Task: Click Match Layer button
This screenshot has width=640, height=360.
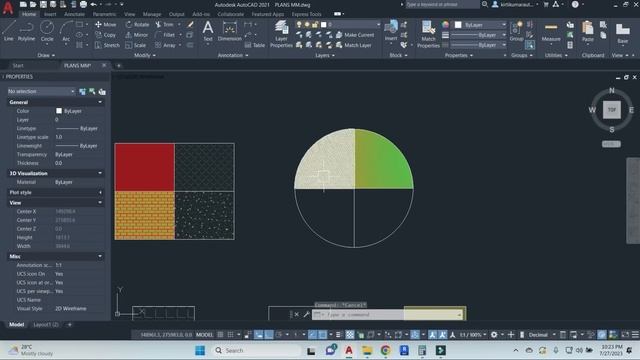Action: [353, 45]
